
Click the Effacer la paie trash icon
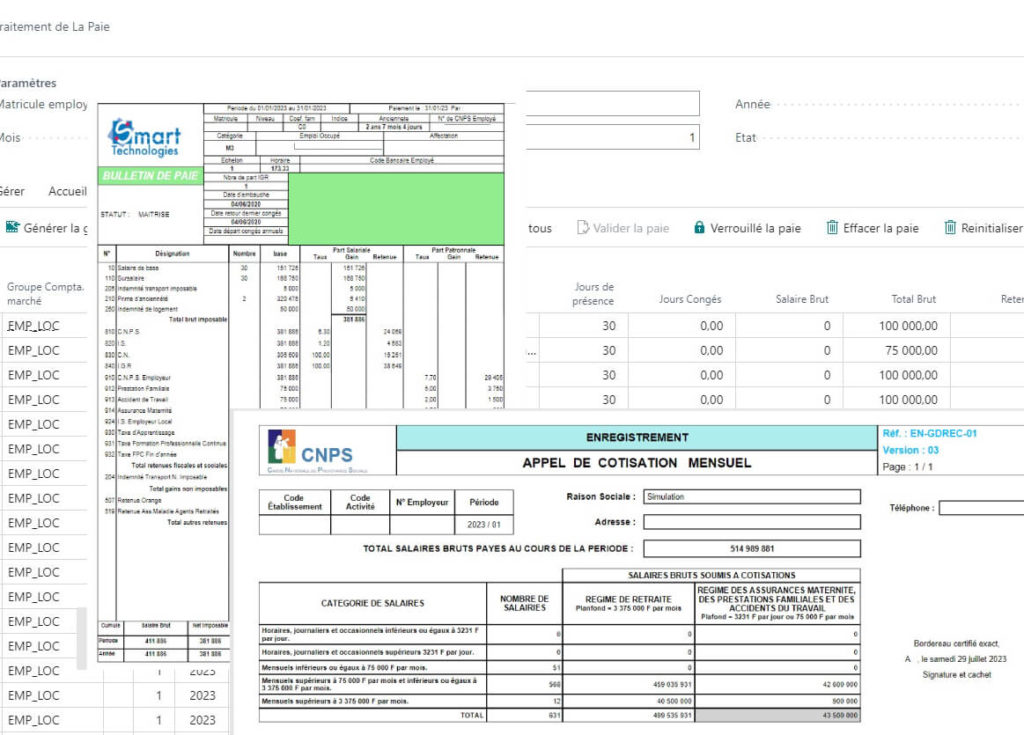click(x=832, y=227)
